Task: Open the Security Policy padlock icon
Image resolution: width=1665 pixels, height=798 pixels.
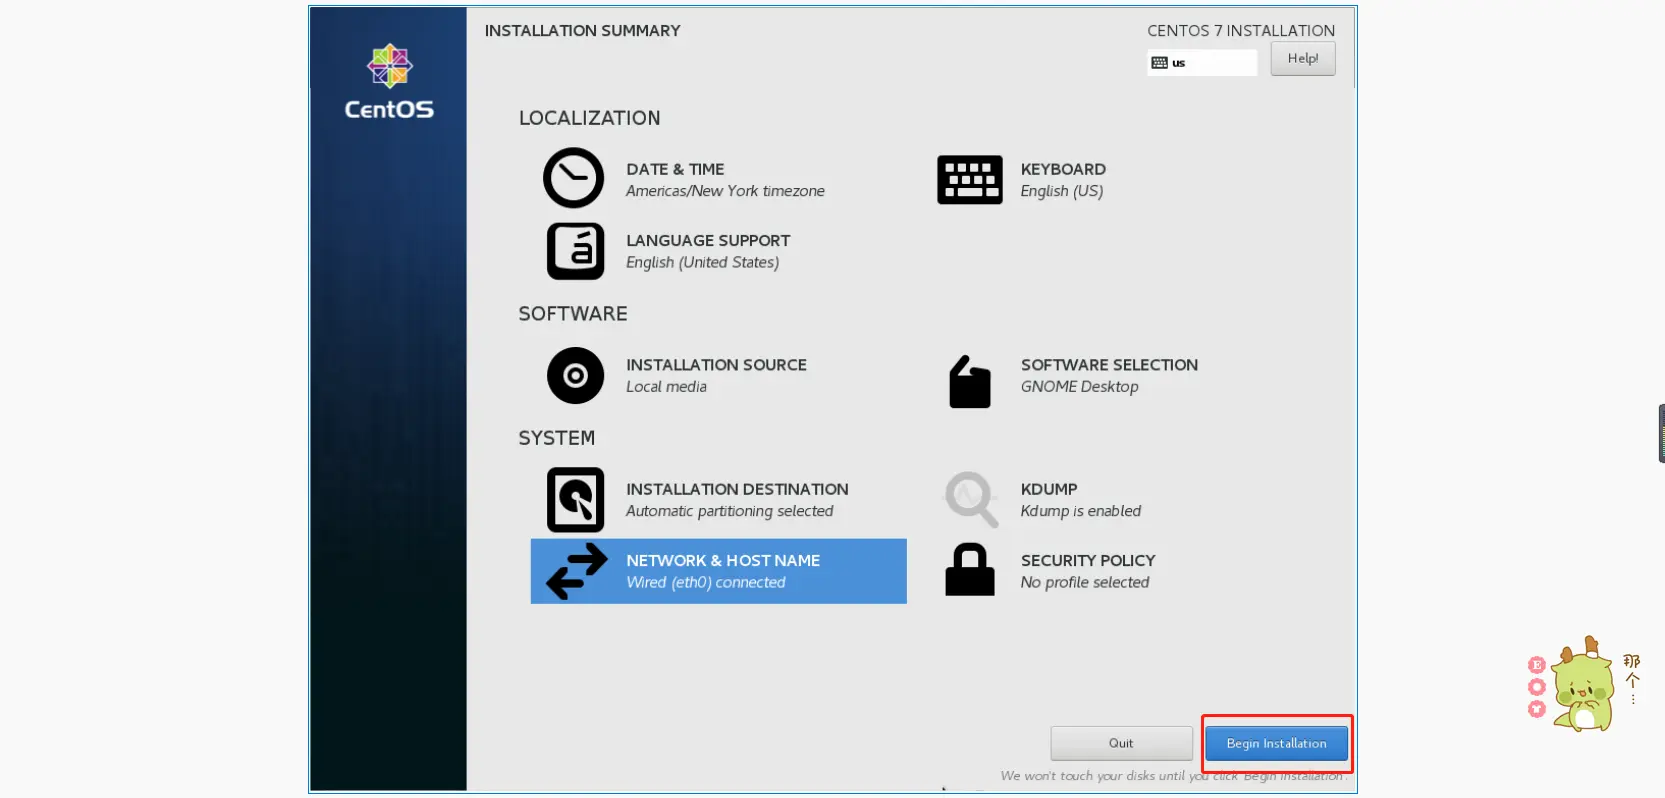Action: (x=969, y=570)
